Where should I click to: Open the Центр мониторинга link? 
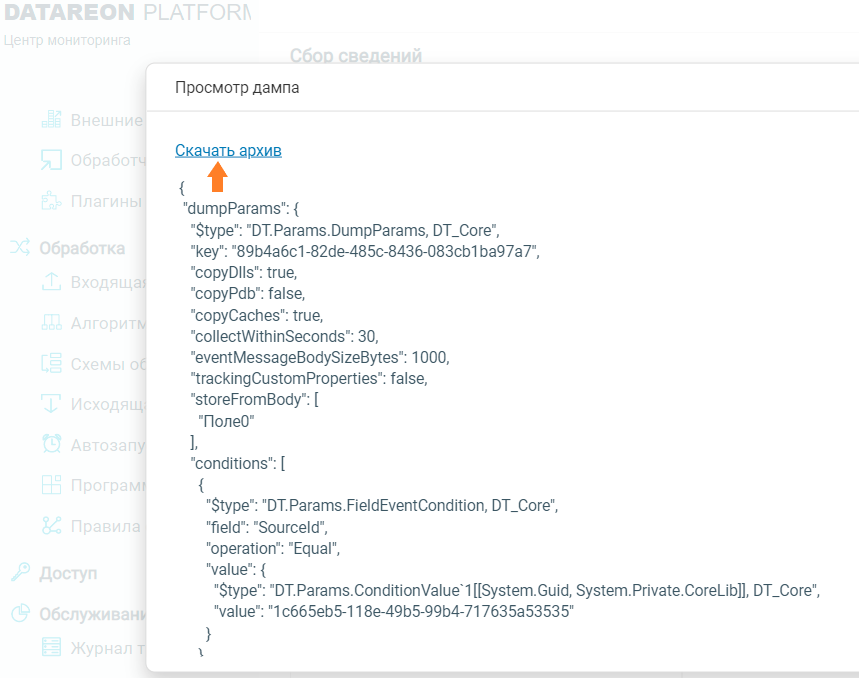(x=67, y=41)
